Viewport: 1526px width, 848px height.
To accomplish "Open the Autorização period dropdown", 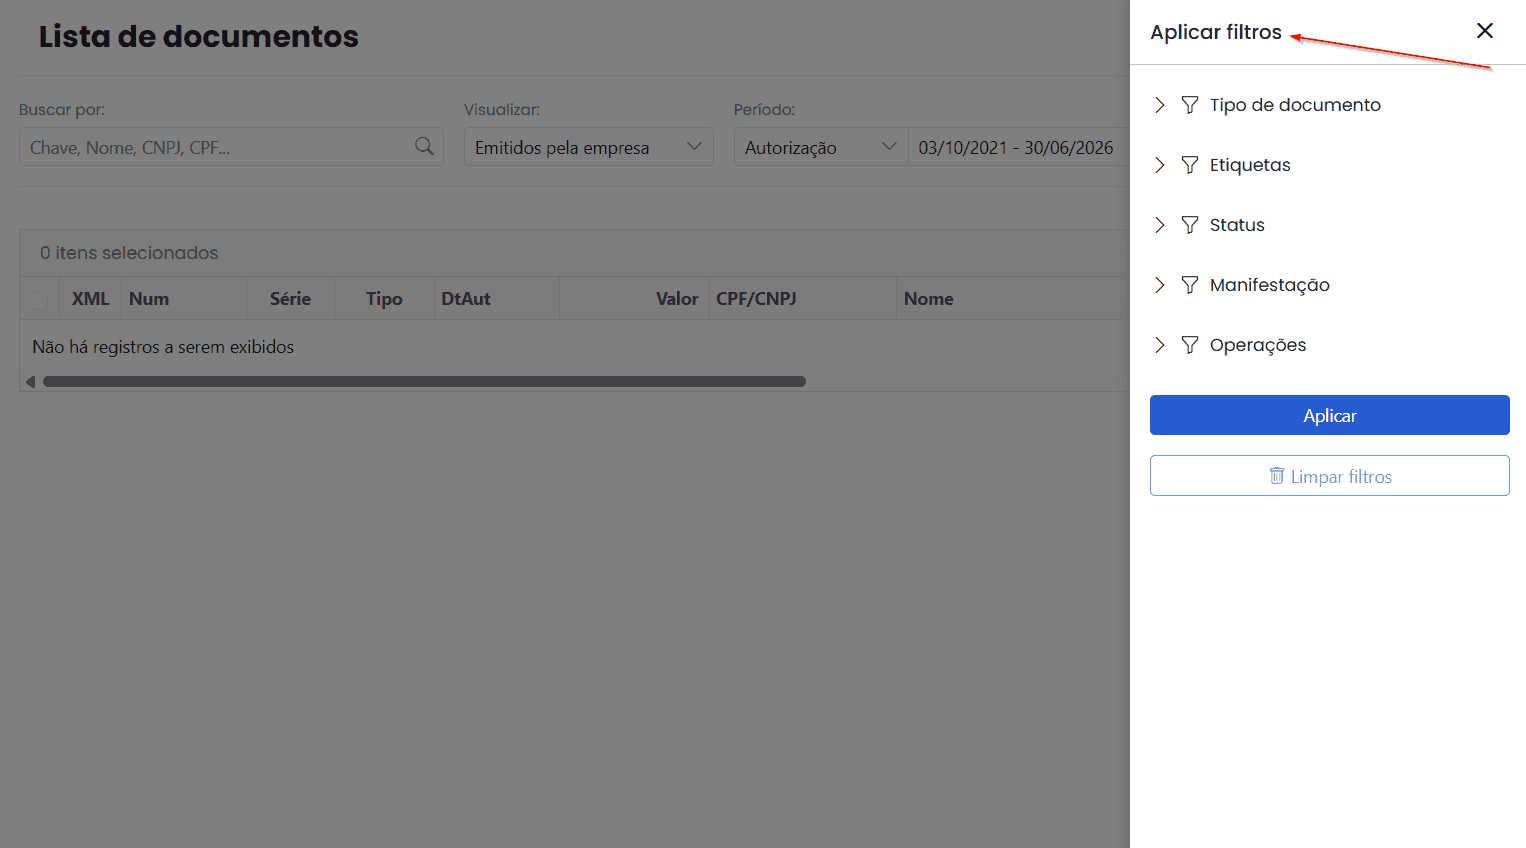I will coord(820,147).
